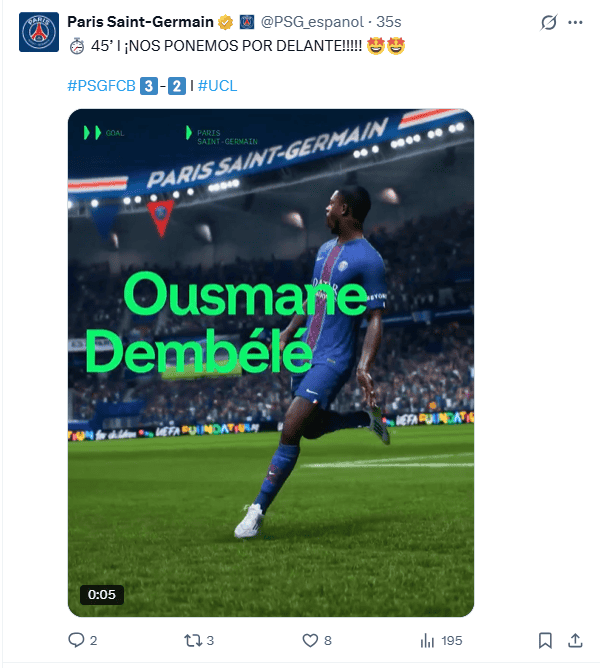Click the 0:05 video duration badge
600x668 pixels.
pos(102,594)
